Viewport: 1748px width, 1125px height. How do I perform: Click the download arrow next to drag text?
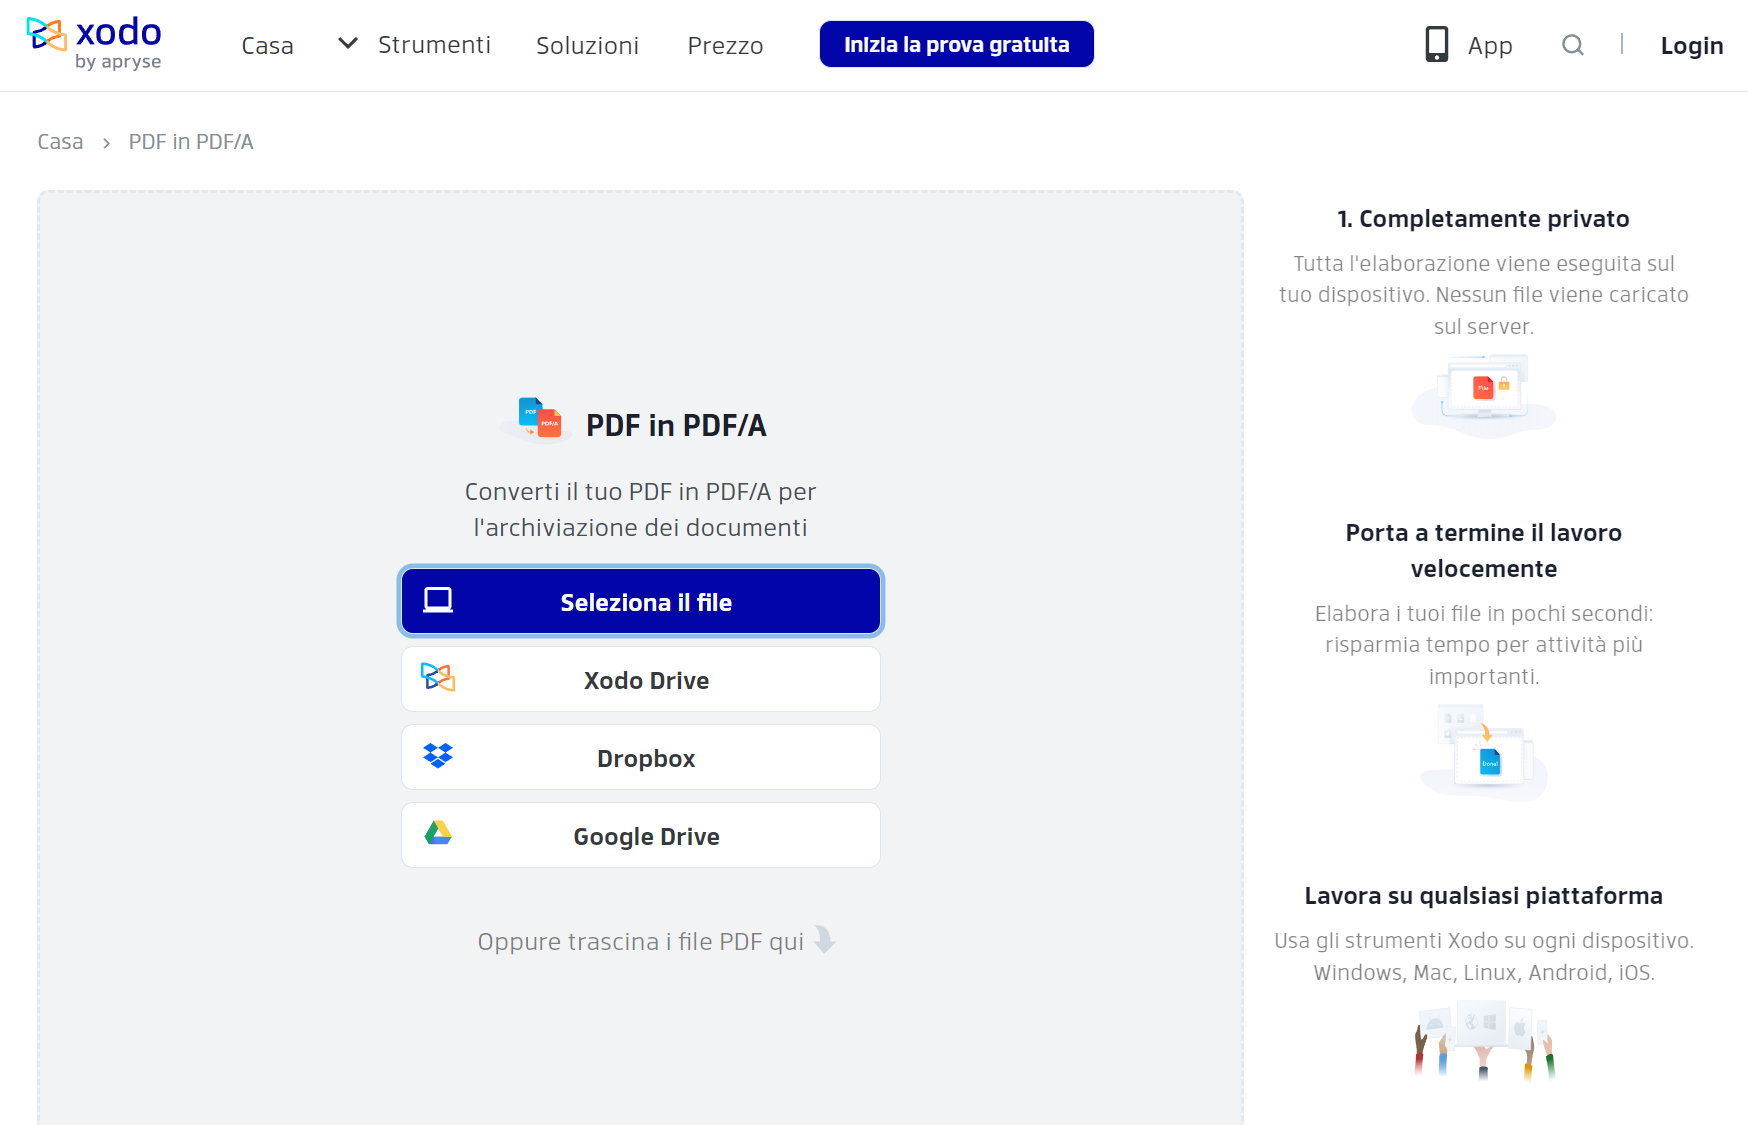click(824, 941)
